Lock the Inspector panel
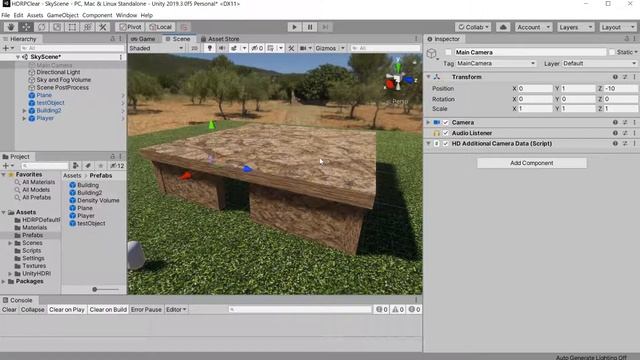 click(x=627, y=39)
